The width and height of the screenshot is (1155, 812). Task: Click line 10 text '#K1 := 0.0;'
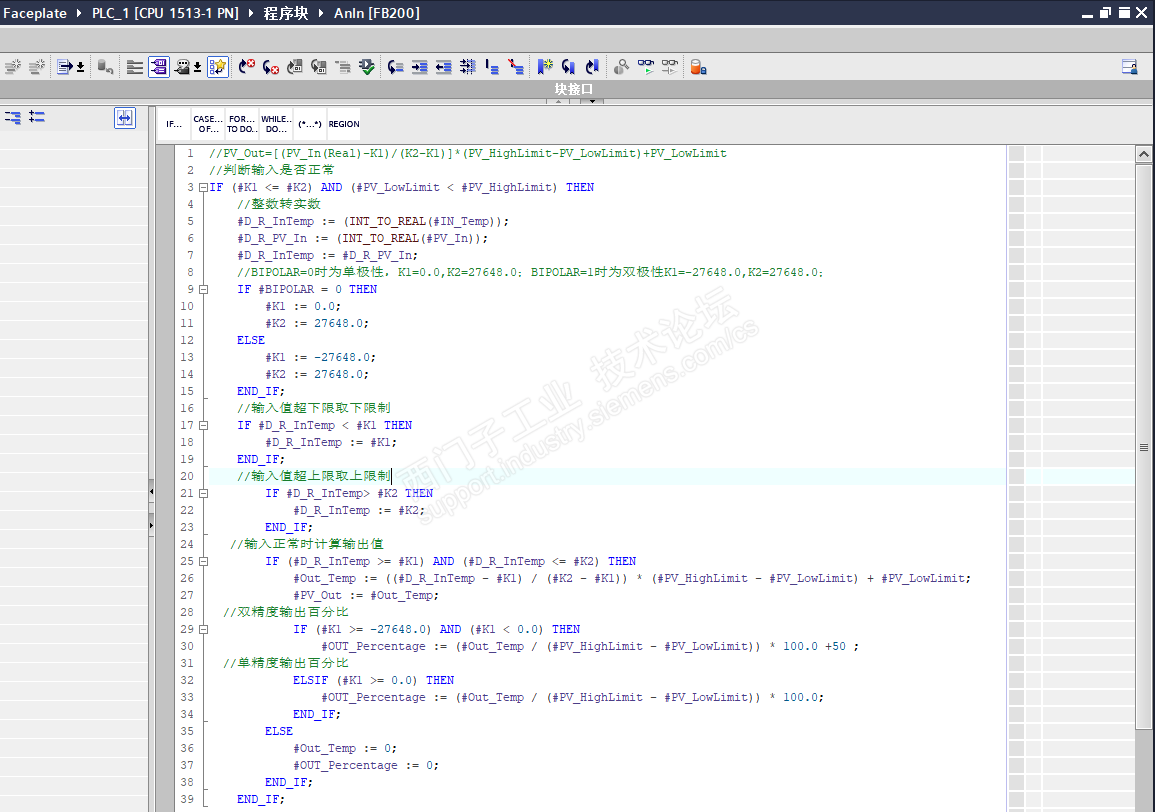pyautogui.click(x=303, y=307)
